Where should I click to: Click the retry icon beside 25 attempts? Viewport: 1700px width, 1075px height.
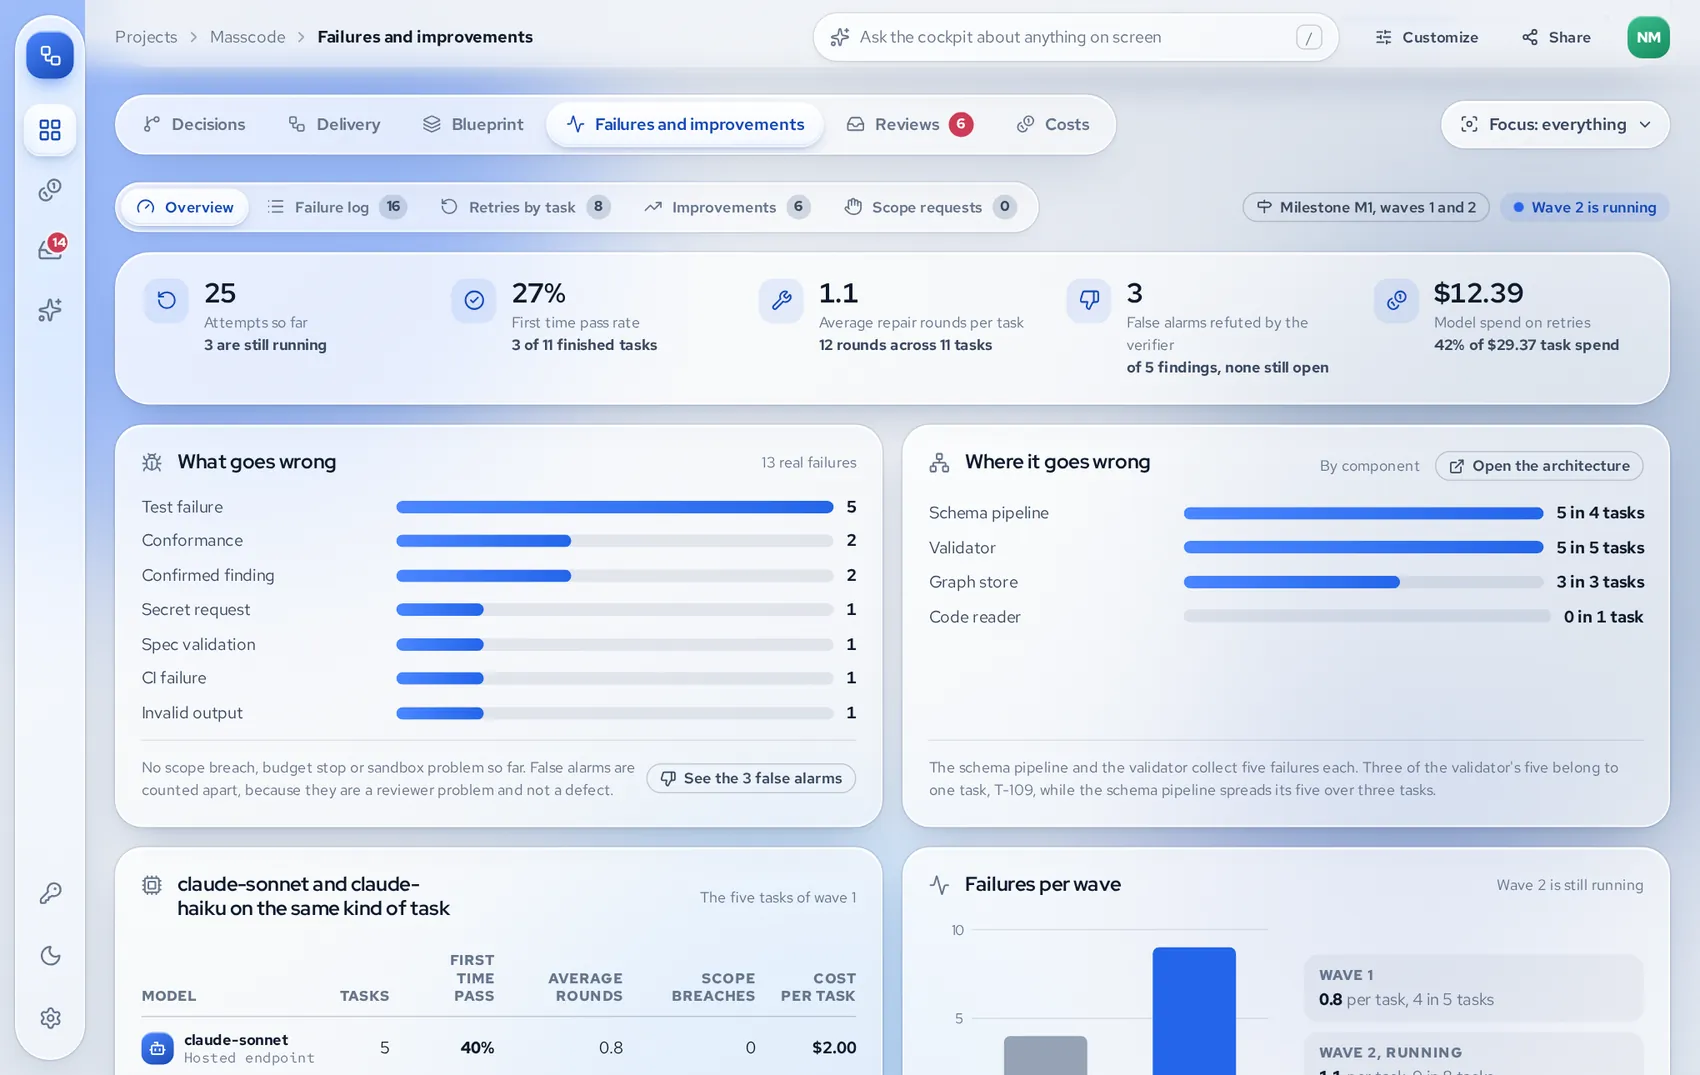pos(166,300)
